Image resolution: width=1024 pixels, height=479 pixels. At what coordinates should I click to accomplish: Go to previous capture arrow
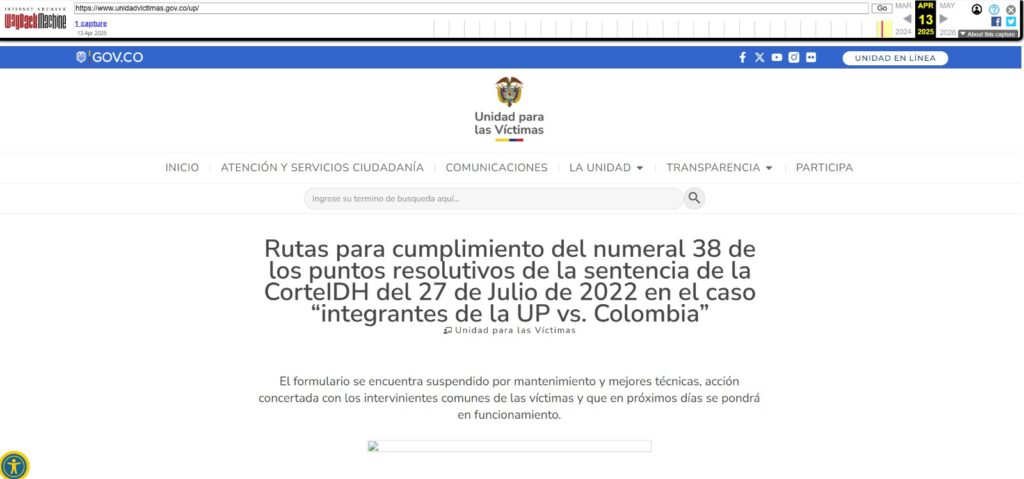click(x=906, y=19)
